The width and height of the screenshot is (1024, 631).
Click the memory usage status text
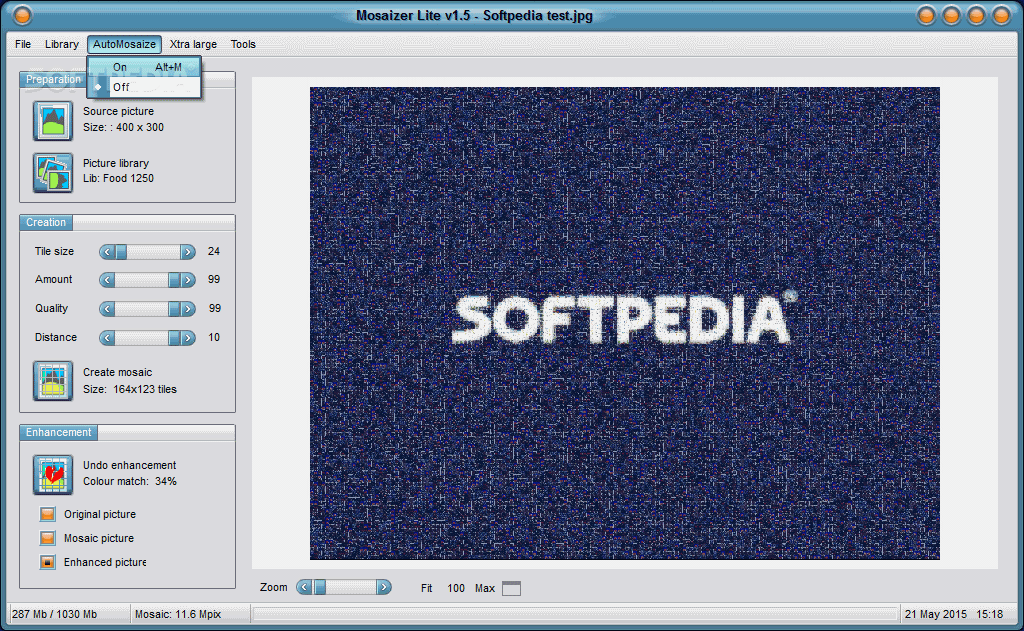(54, 614)
